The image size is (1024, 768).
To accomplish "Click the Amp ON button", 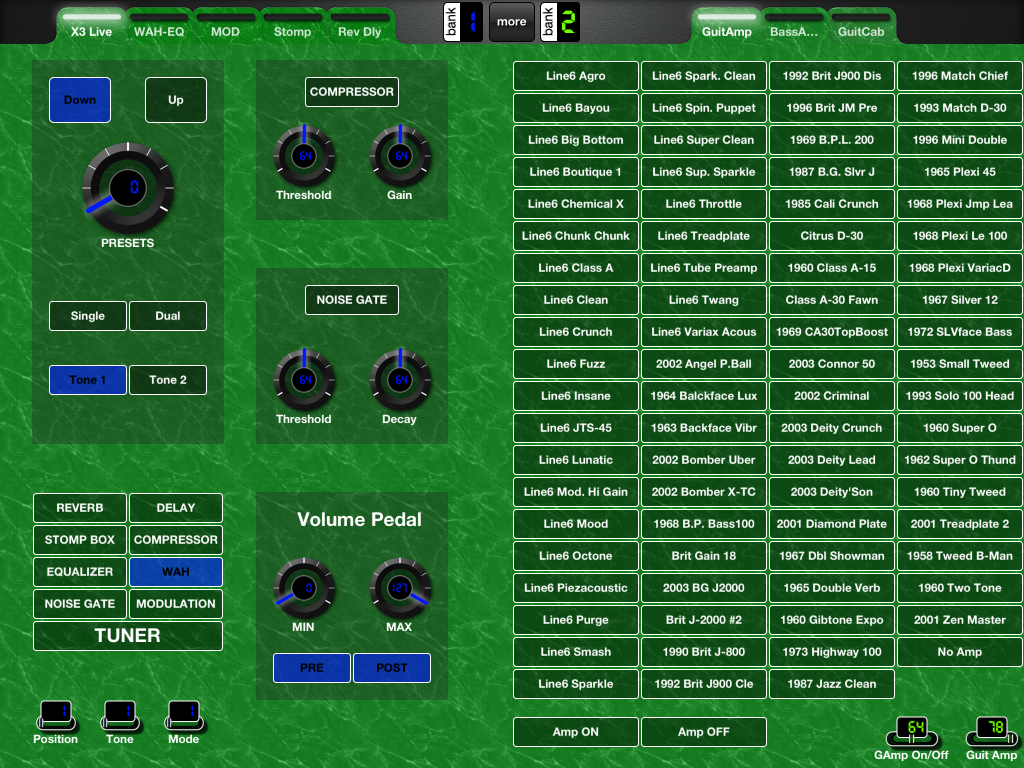I will [x=575, y=731].
